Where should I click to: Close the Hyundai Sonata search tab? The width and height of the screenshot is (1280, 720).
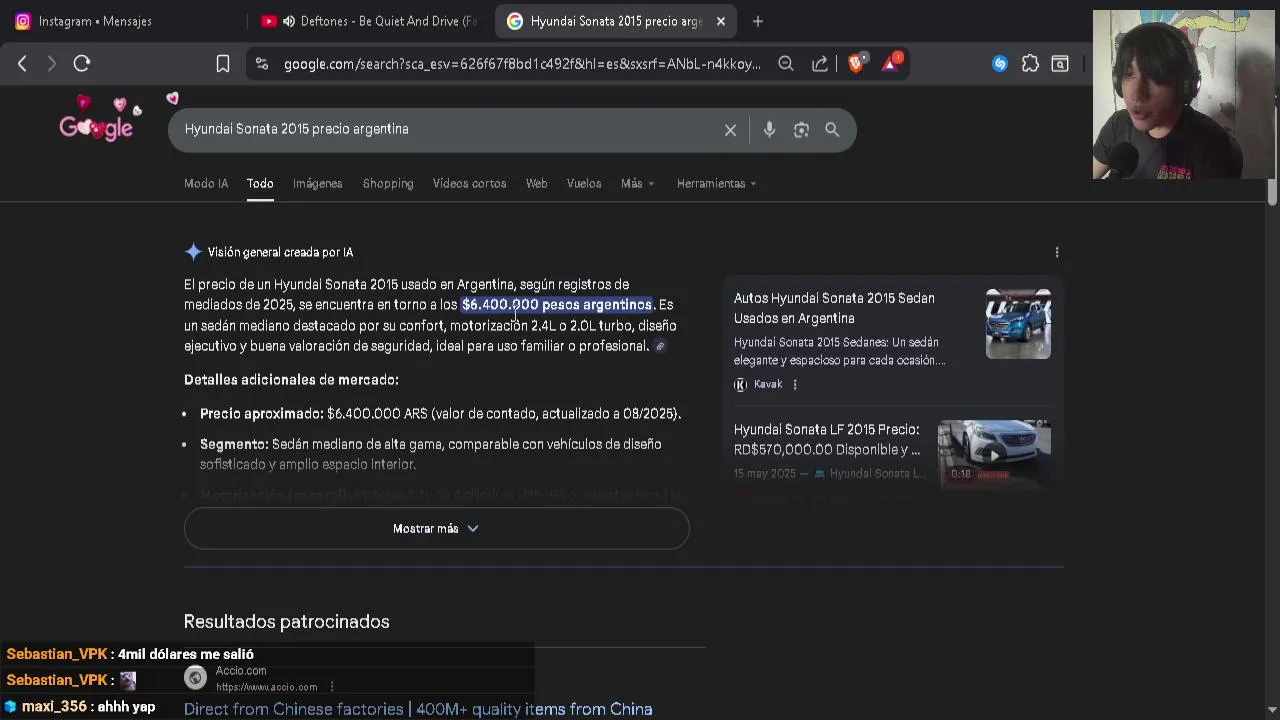click(x=720, y=21)
